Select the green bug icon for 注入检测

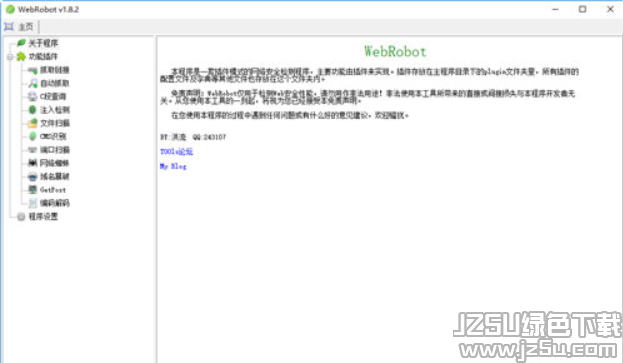pyautogui.click(x=33, y=110)
